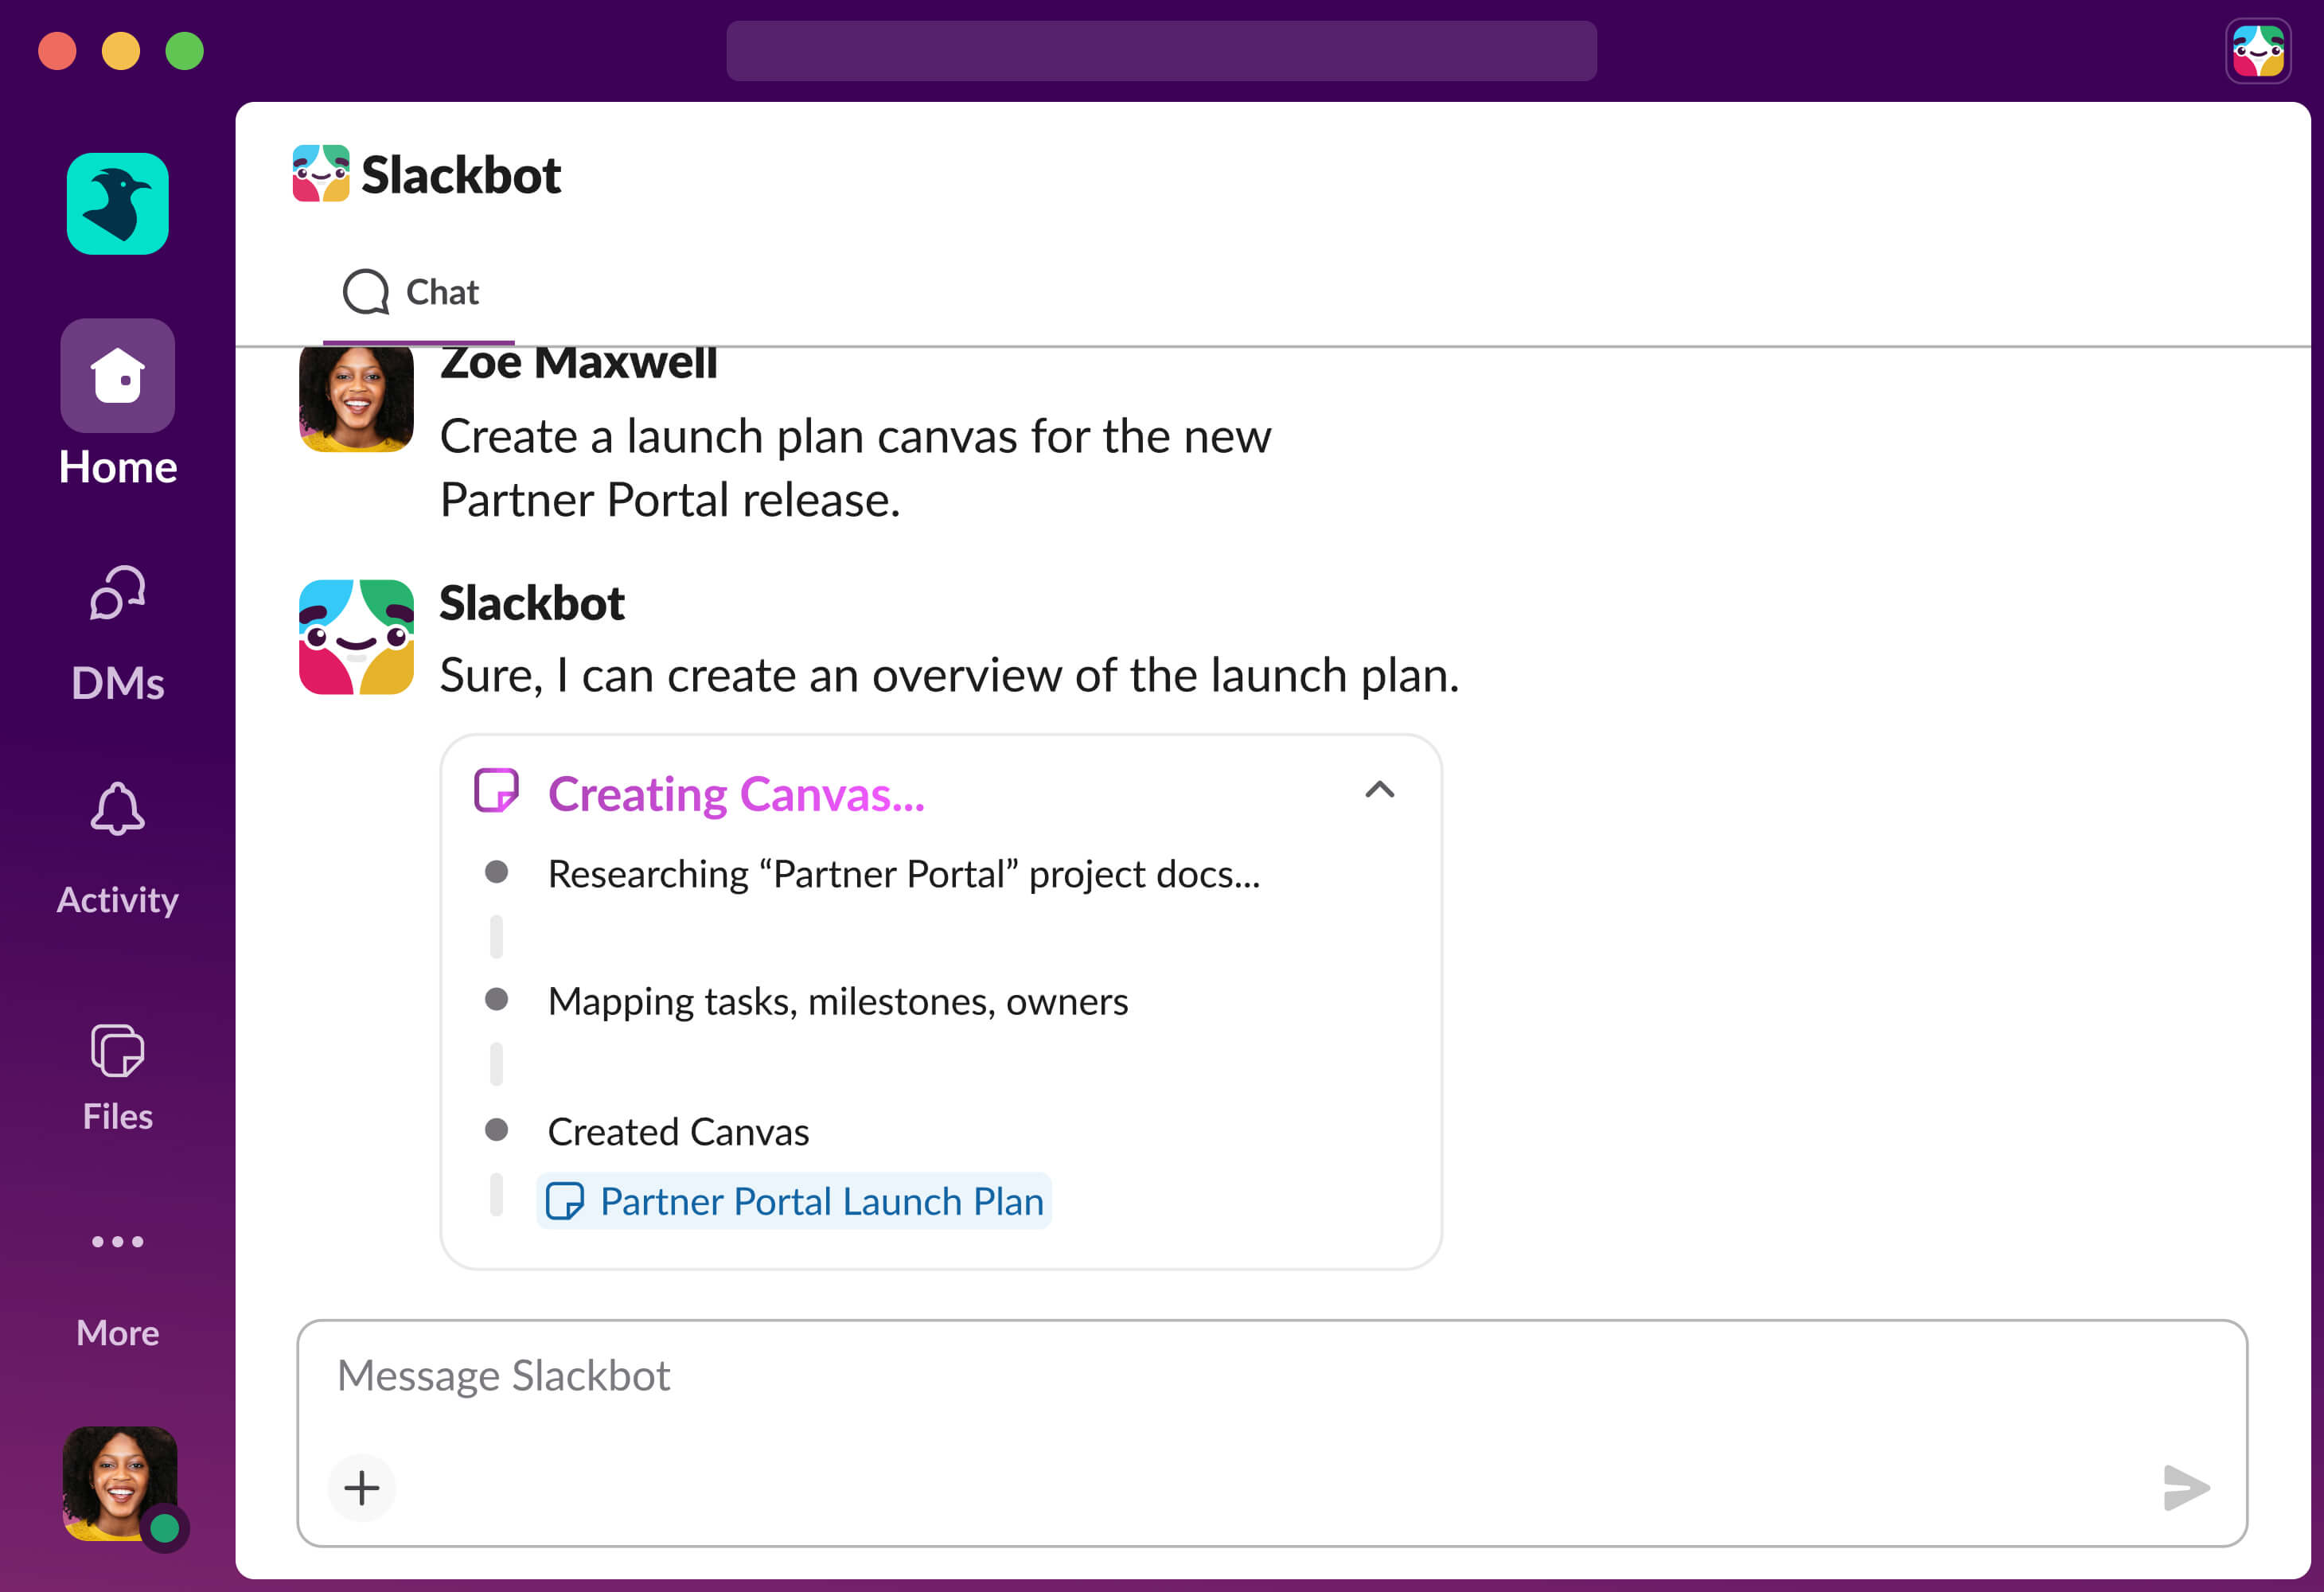Viewport: 2324px width, 1592px height.
Task: Click the workspace bird logo icon
Action: tap(118, 204)
